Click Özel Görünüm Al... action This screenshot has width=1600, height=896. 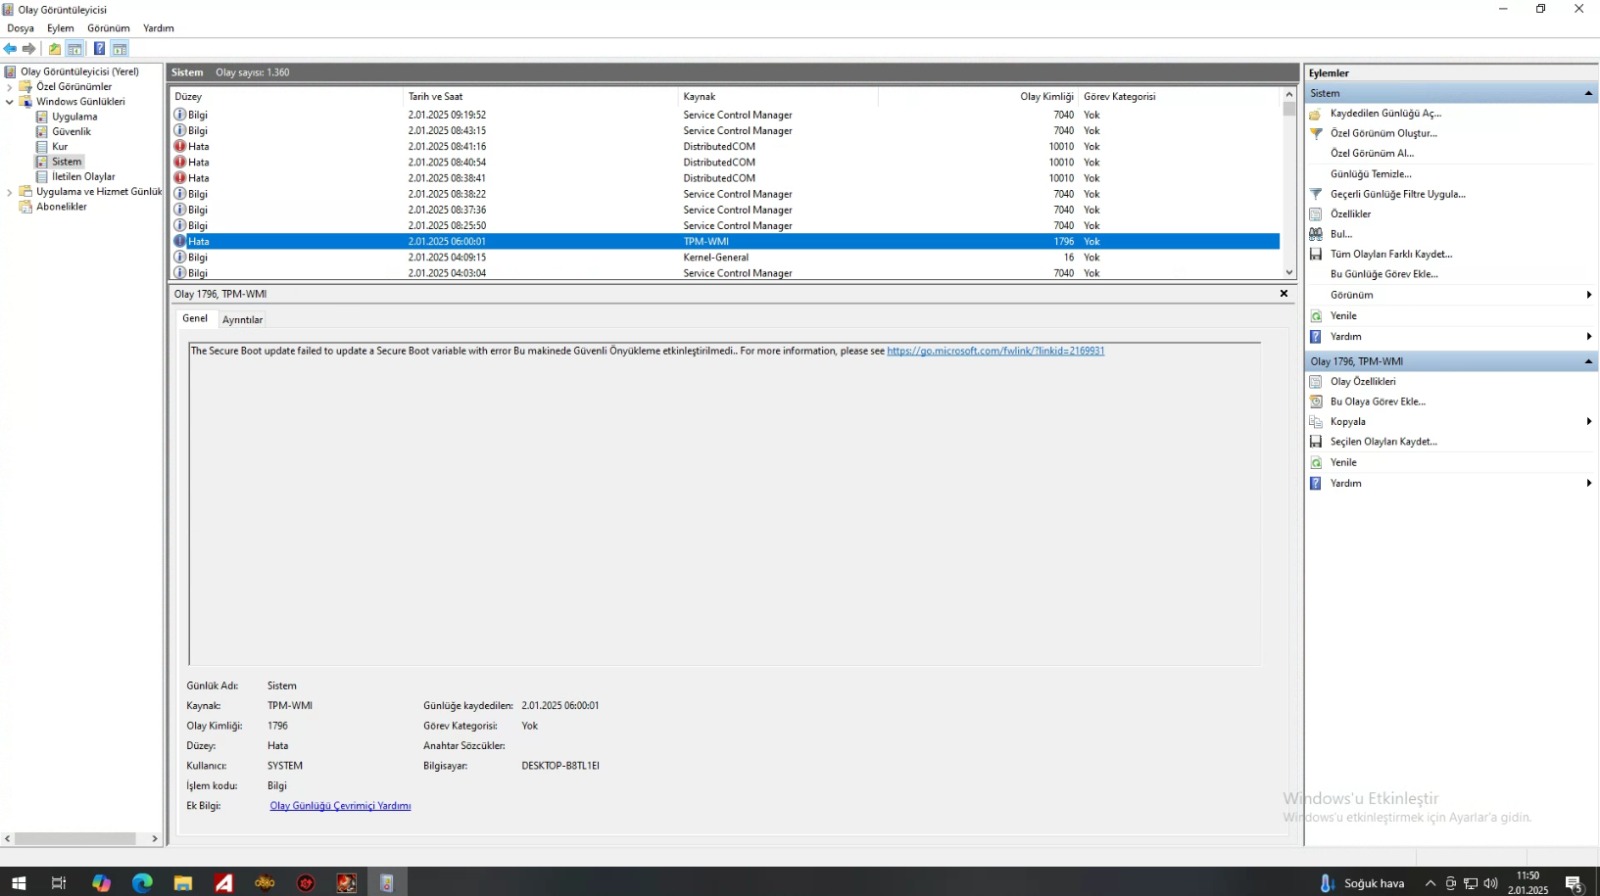(1372, 154)
